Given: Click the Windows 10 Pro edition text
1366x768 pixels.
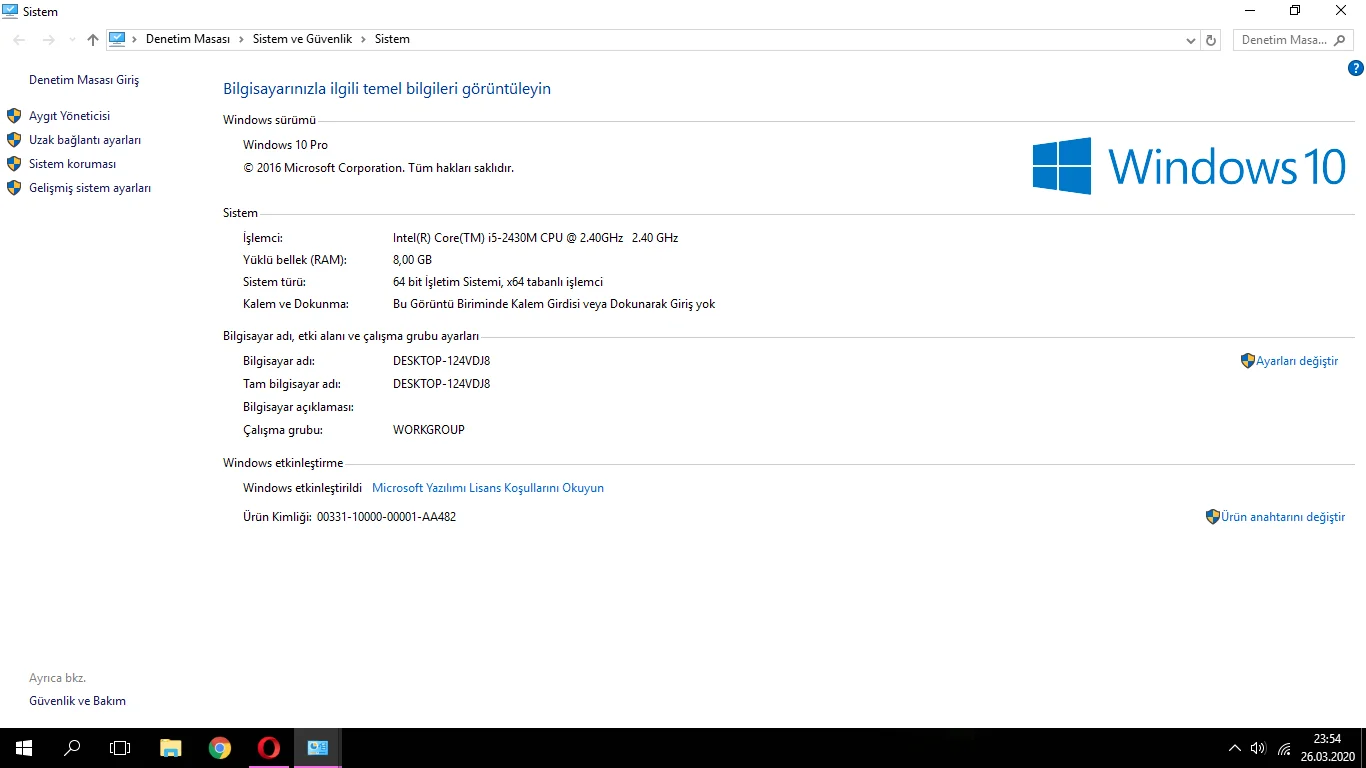Looking at the screenshot, I should pos(285,145).
